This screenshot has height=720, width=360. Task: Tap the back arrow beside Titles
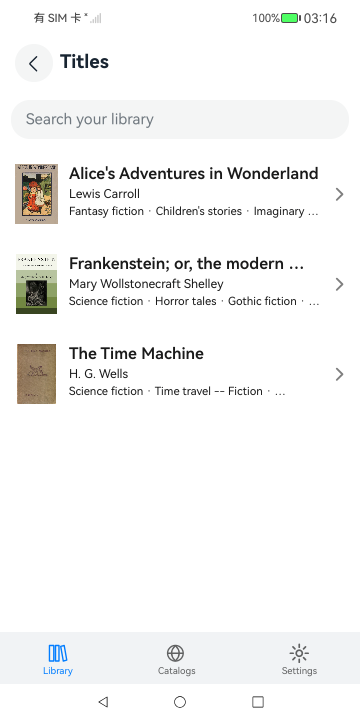pyautogui.click(x=34, y=63)
